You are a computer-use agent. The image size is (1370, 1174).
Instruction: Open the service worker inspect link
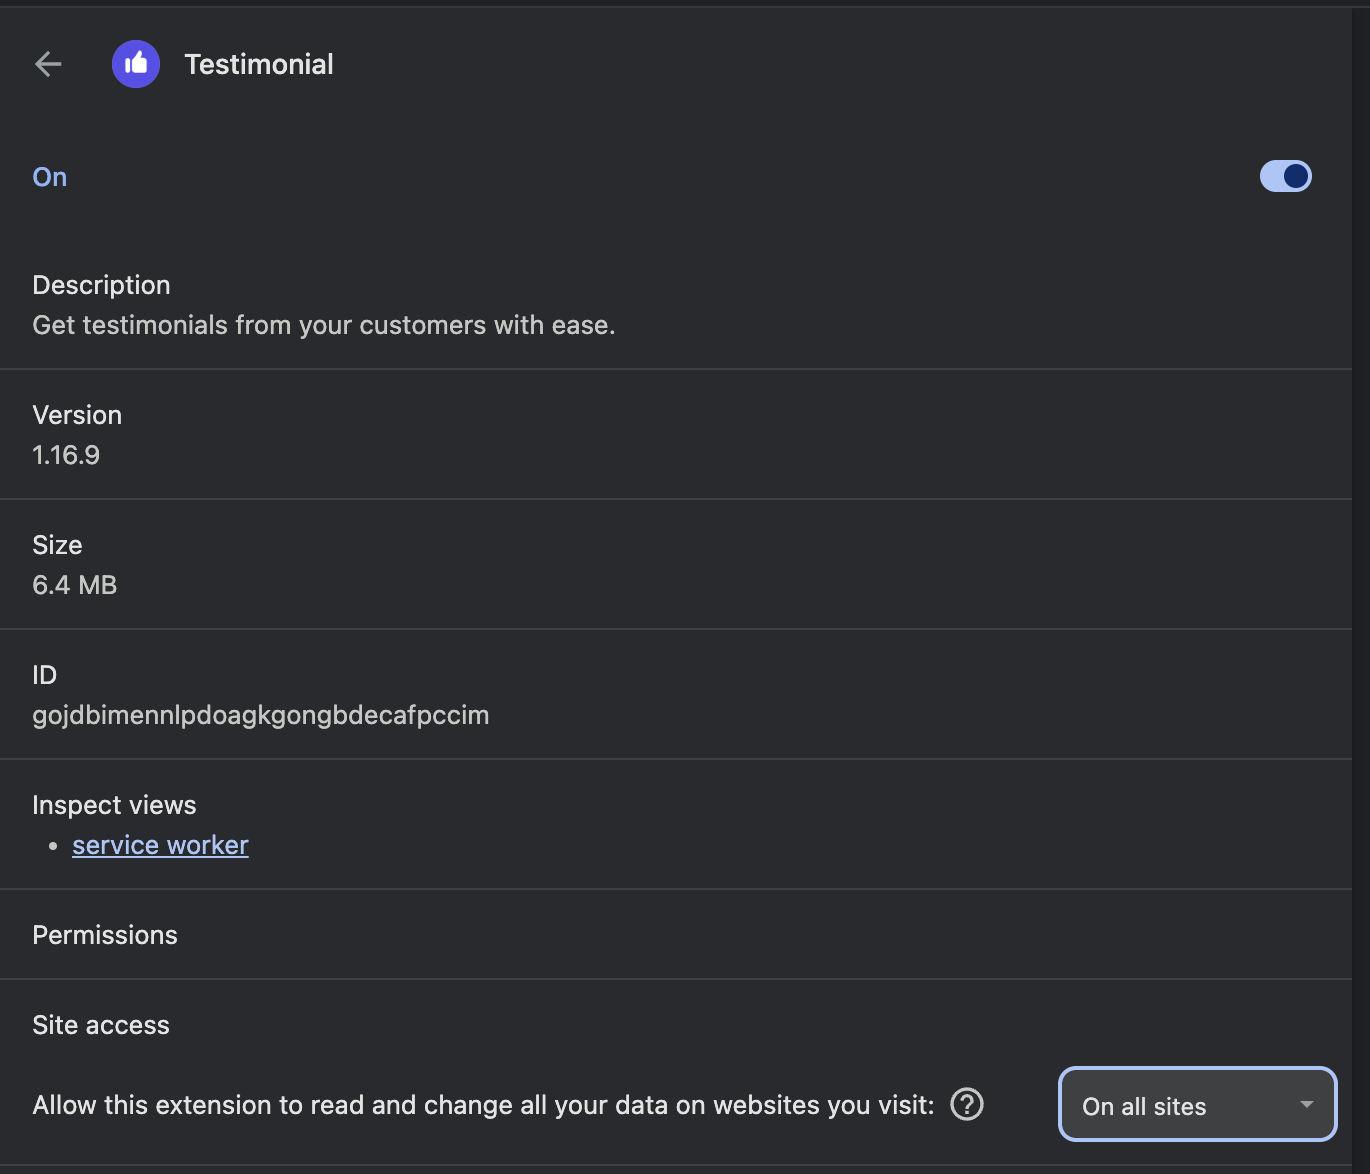[x=160, y=845]
